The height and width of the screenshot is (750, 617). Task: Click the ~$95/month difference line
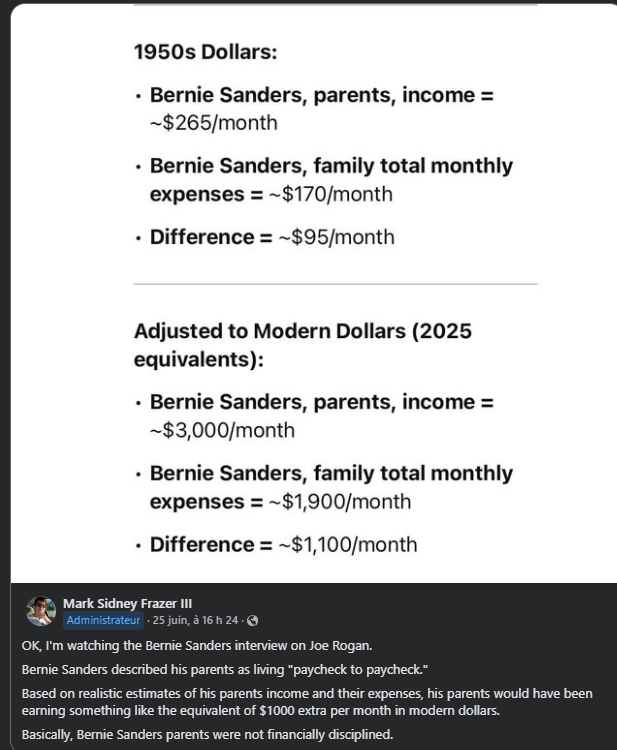[272, 237]
